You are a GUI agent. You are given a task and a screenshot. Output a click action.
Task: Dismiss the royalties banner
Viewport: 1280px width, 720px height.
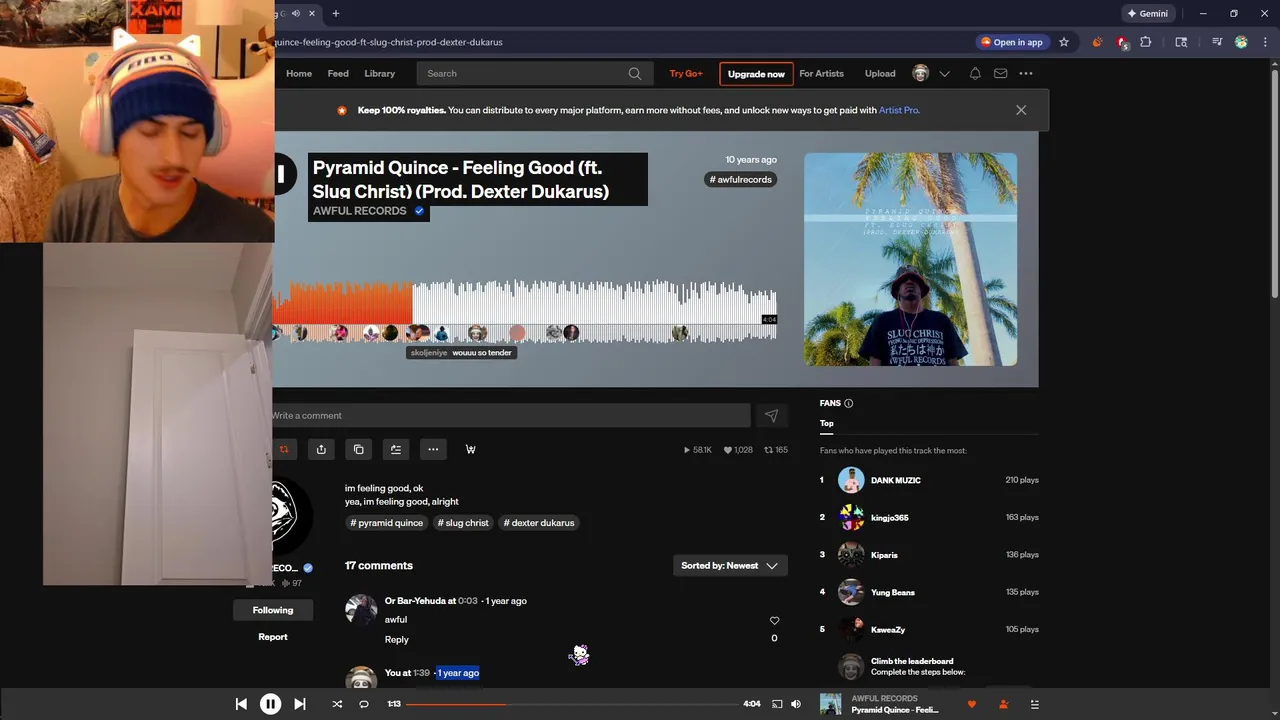pos(1021,110)
